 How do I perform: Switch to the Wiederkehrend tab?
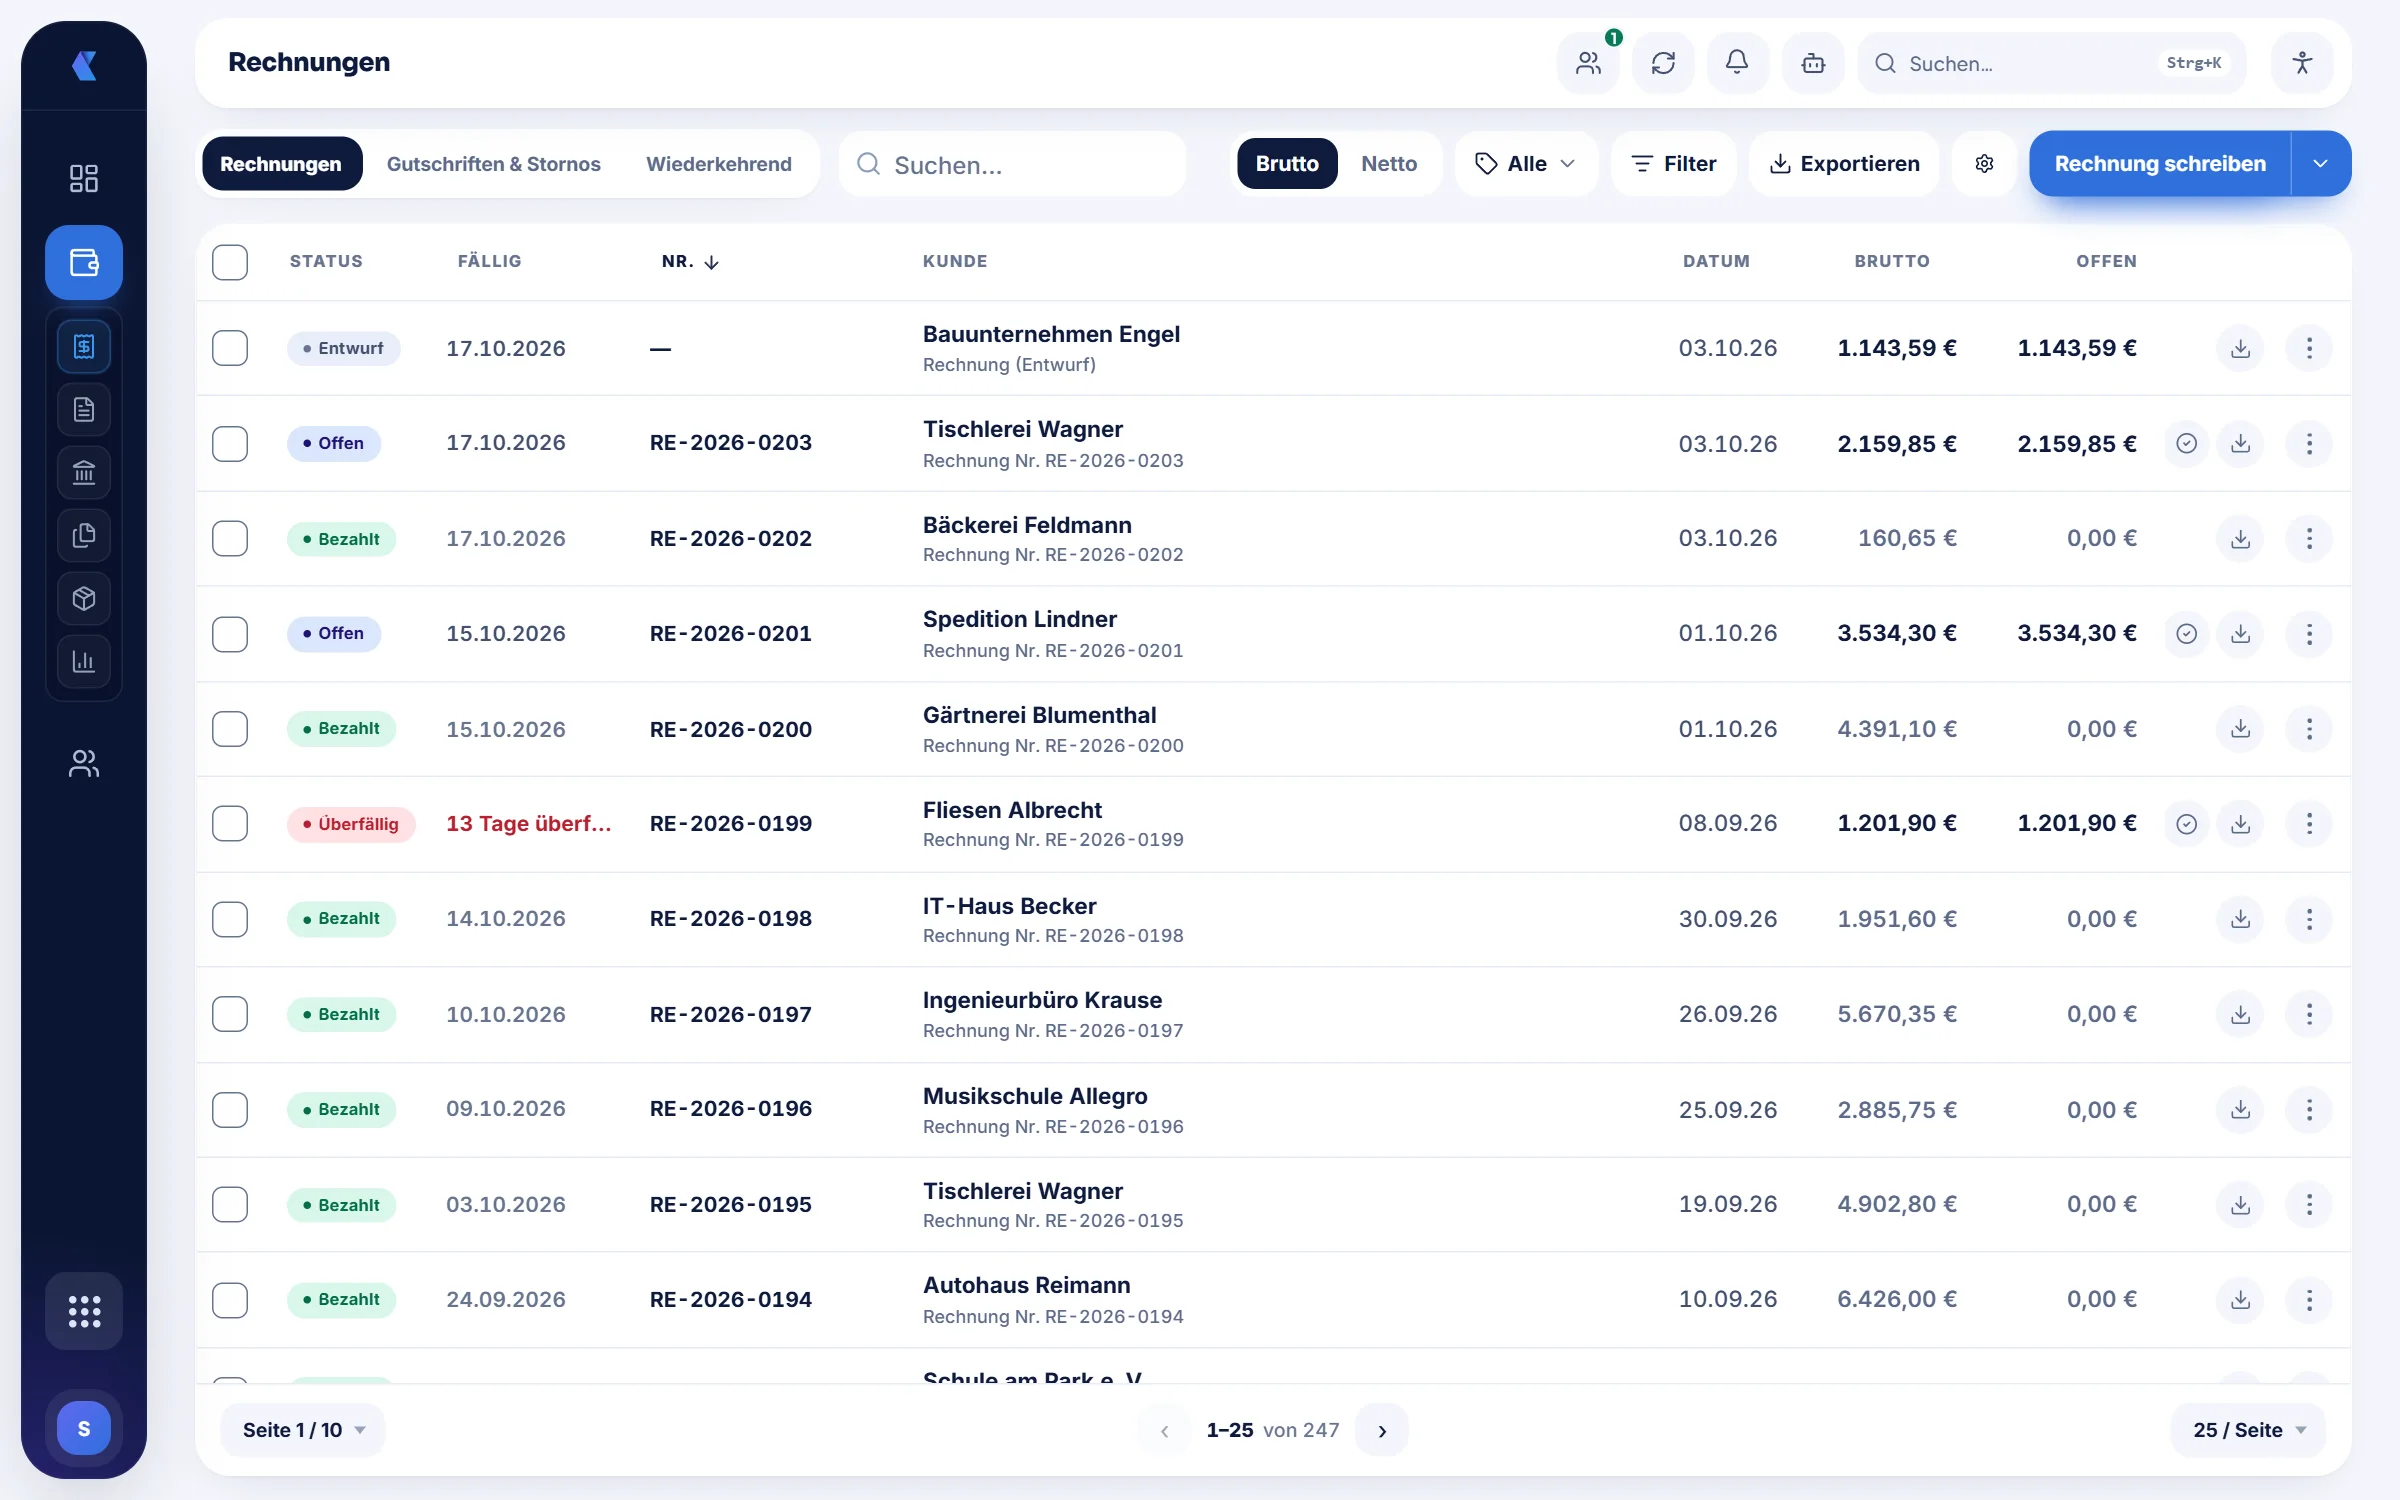pos(718,164)
